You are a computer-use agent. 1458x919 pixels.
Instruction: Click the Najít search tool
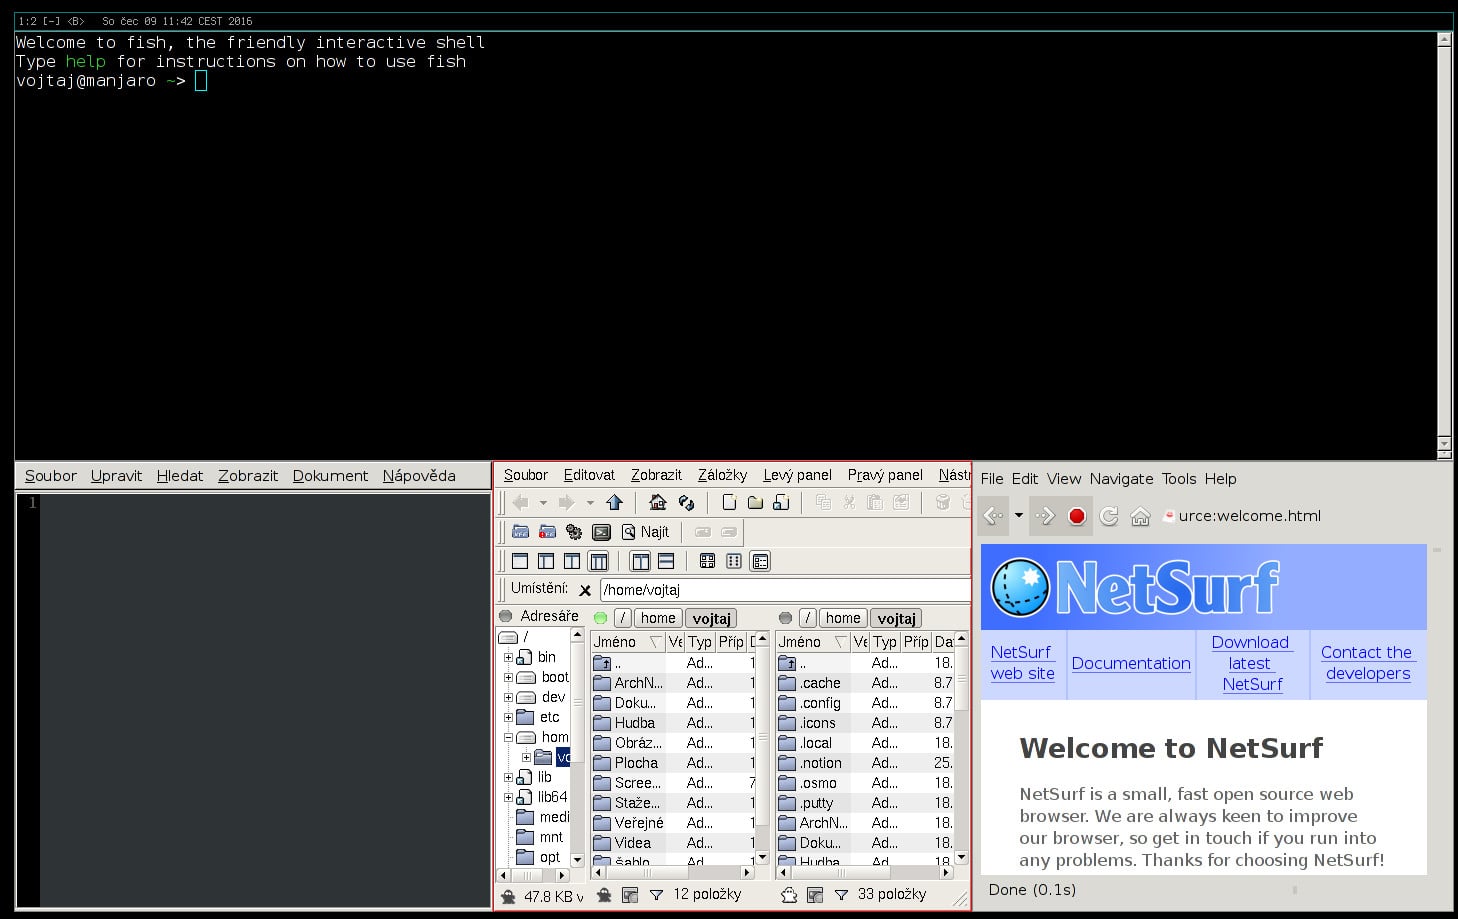coord(645,532)
